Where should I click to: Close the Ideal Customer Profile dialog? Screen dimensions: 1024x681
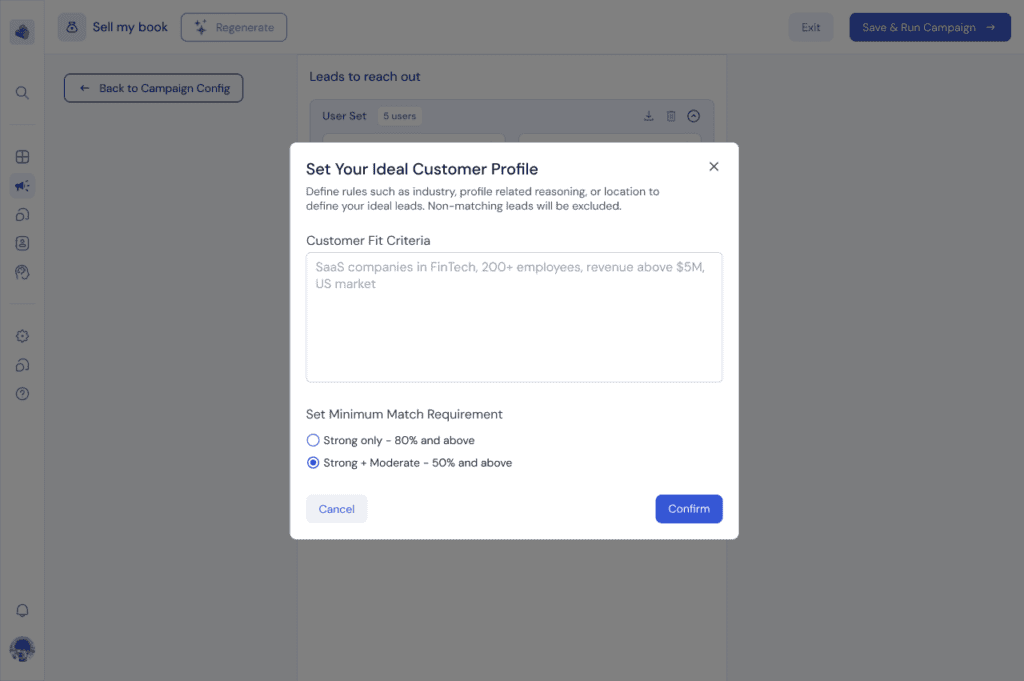(x=714, y=167)
